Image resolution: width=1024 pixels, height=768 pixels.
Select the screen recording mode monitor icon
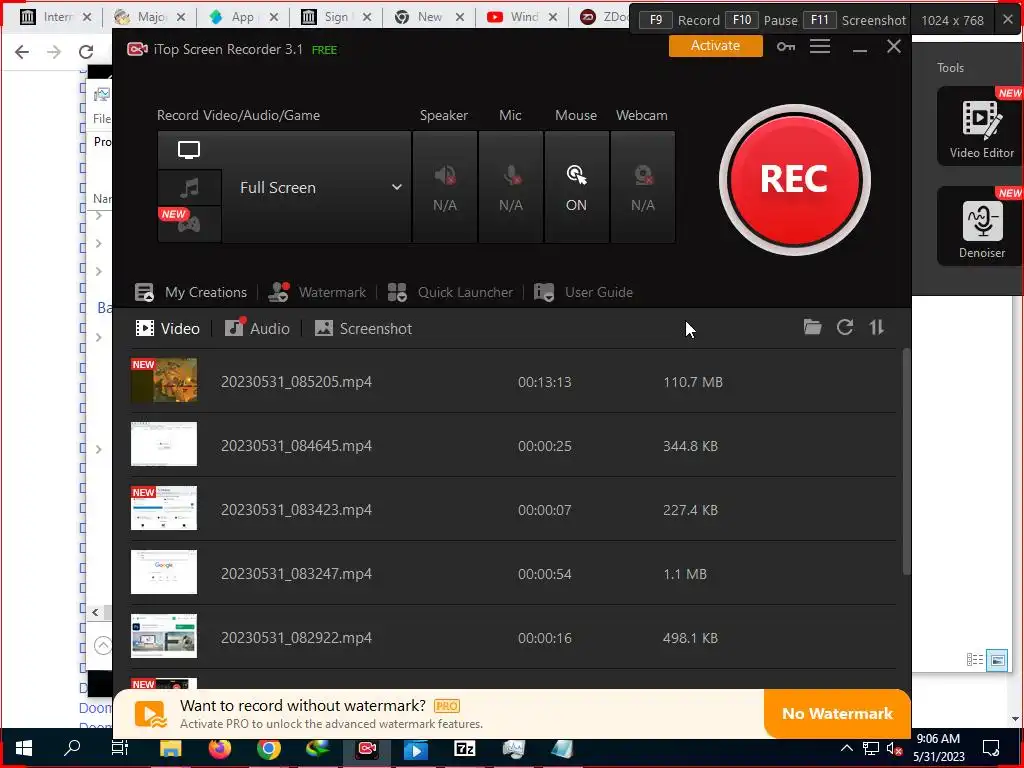189,150
